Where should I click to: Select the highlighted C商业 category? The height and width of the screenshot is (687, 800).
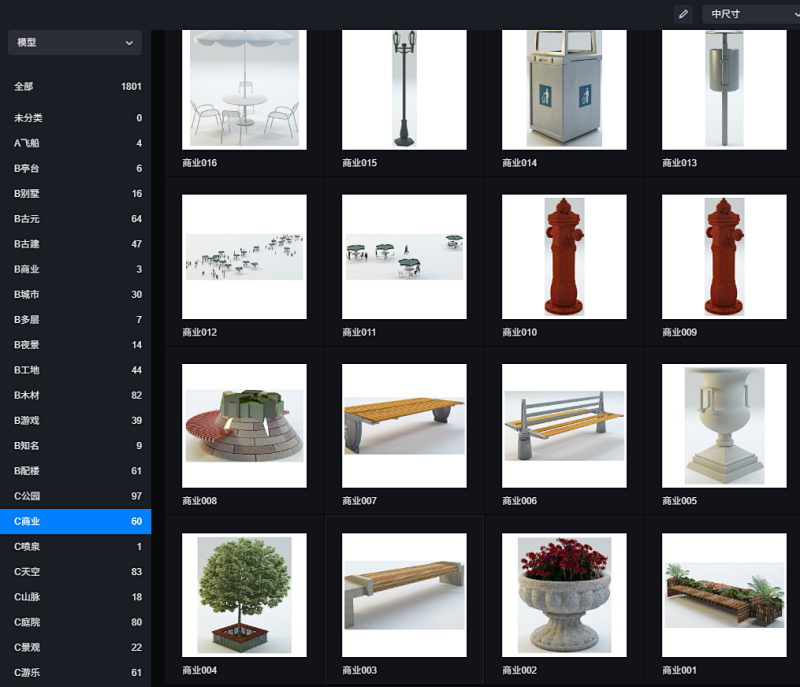tap(76, 521)
